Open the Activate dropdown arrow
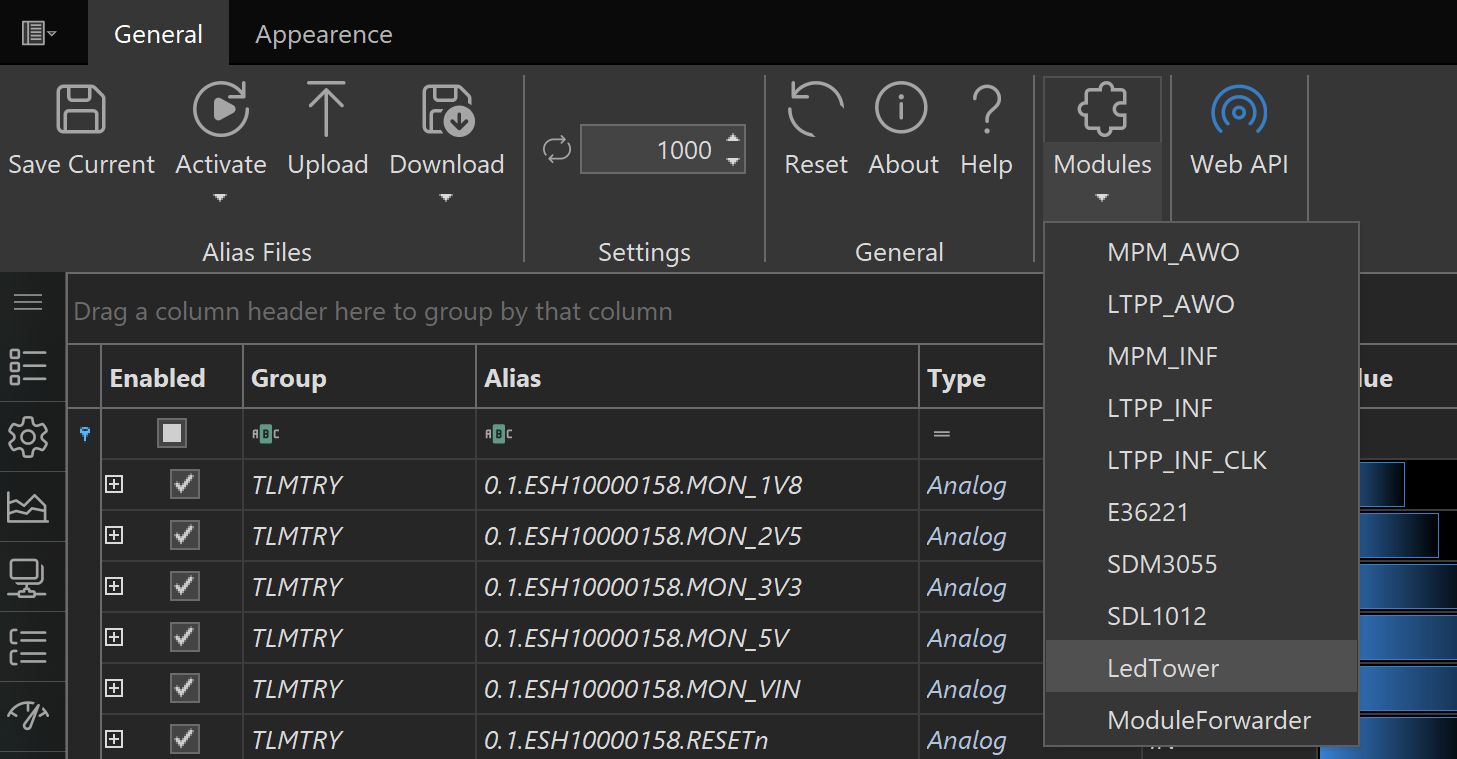Screen dimensions: 1457x759 point(220,198)
